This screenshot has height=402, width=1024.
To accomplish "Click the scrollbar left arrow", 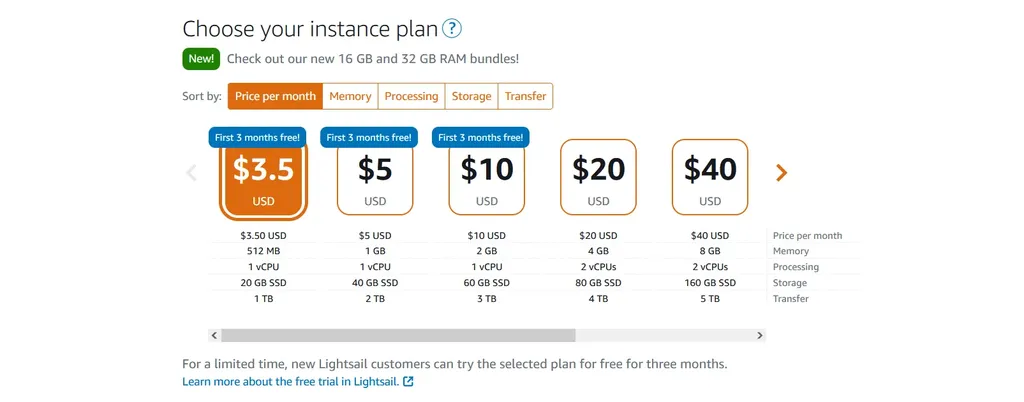I will (x=214, y=335).
